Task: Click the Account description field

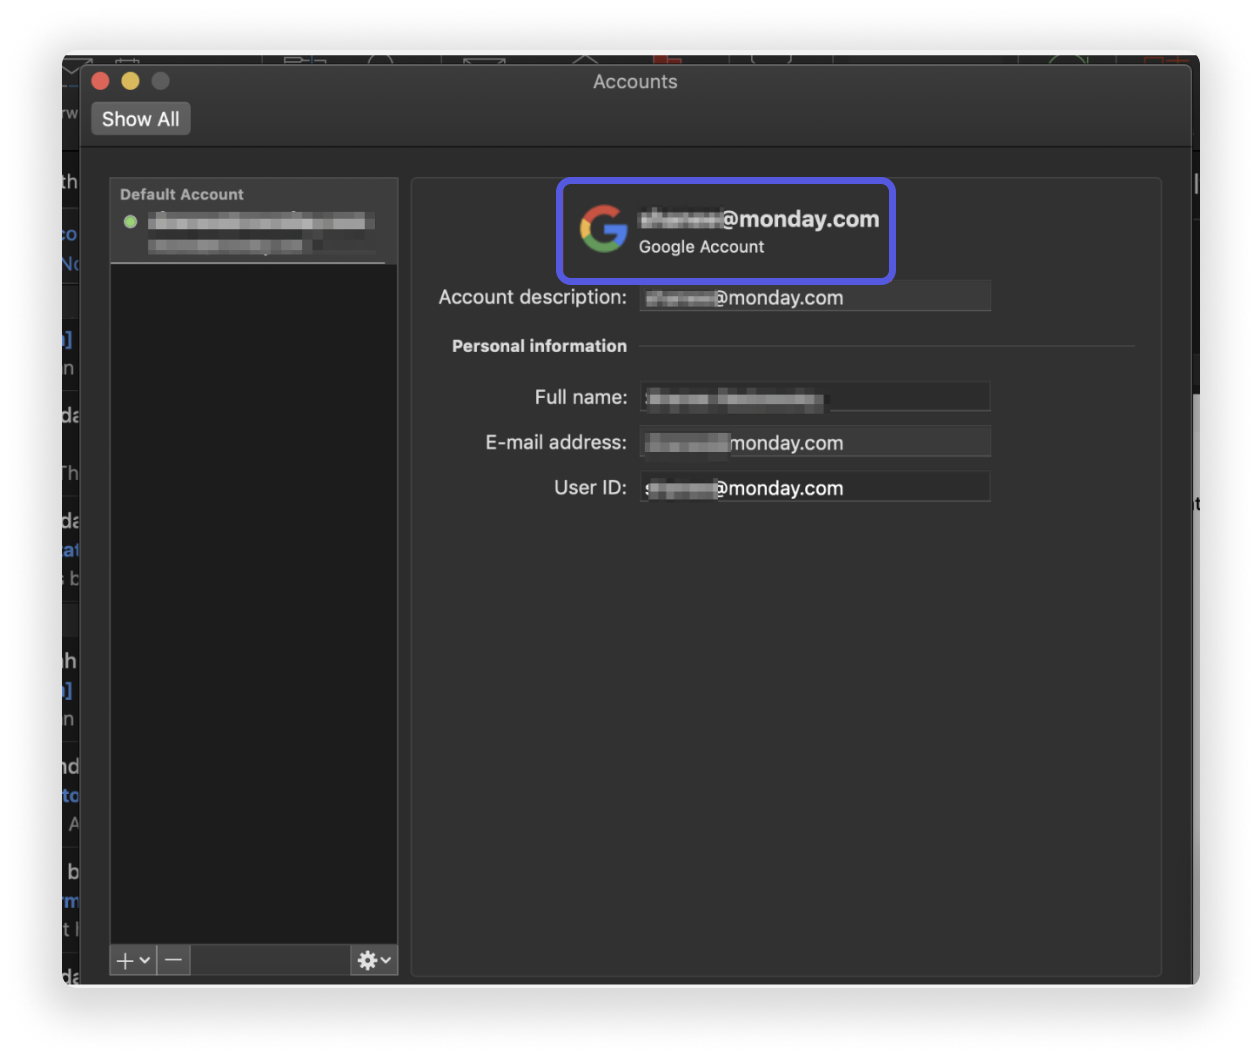Action: click(x=813, y=296)
